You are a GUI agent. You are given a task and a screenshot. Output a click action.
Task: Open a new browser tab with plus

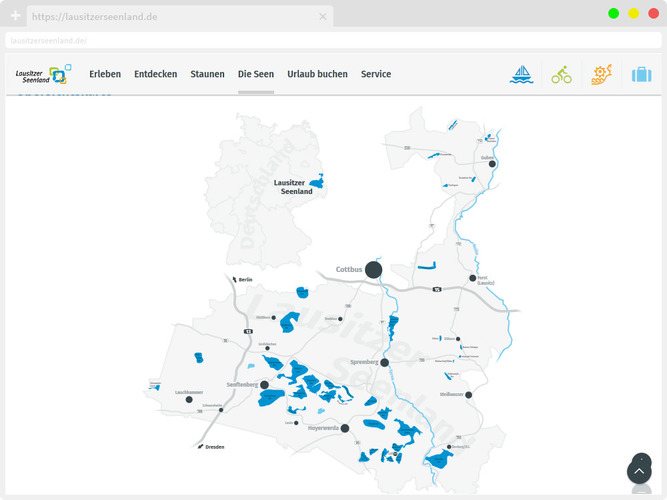(15, 17)
